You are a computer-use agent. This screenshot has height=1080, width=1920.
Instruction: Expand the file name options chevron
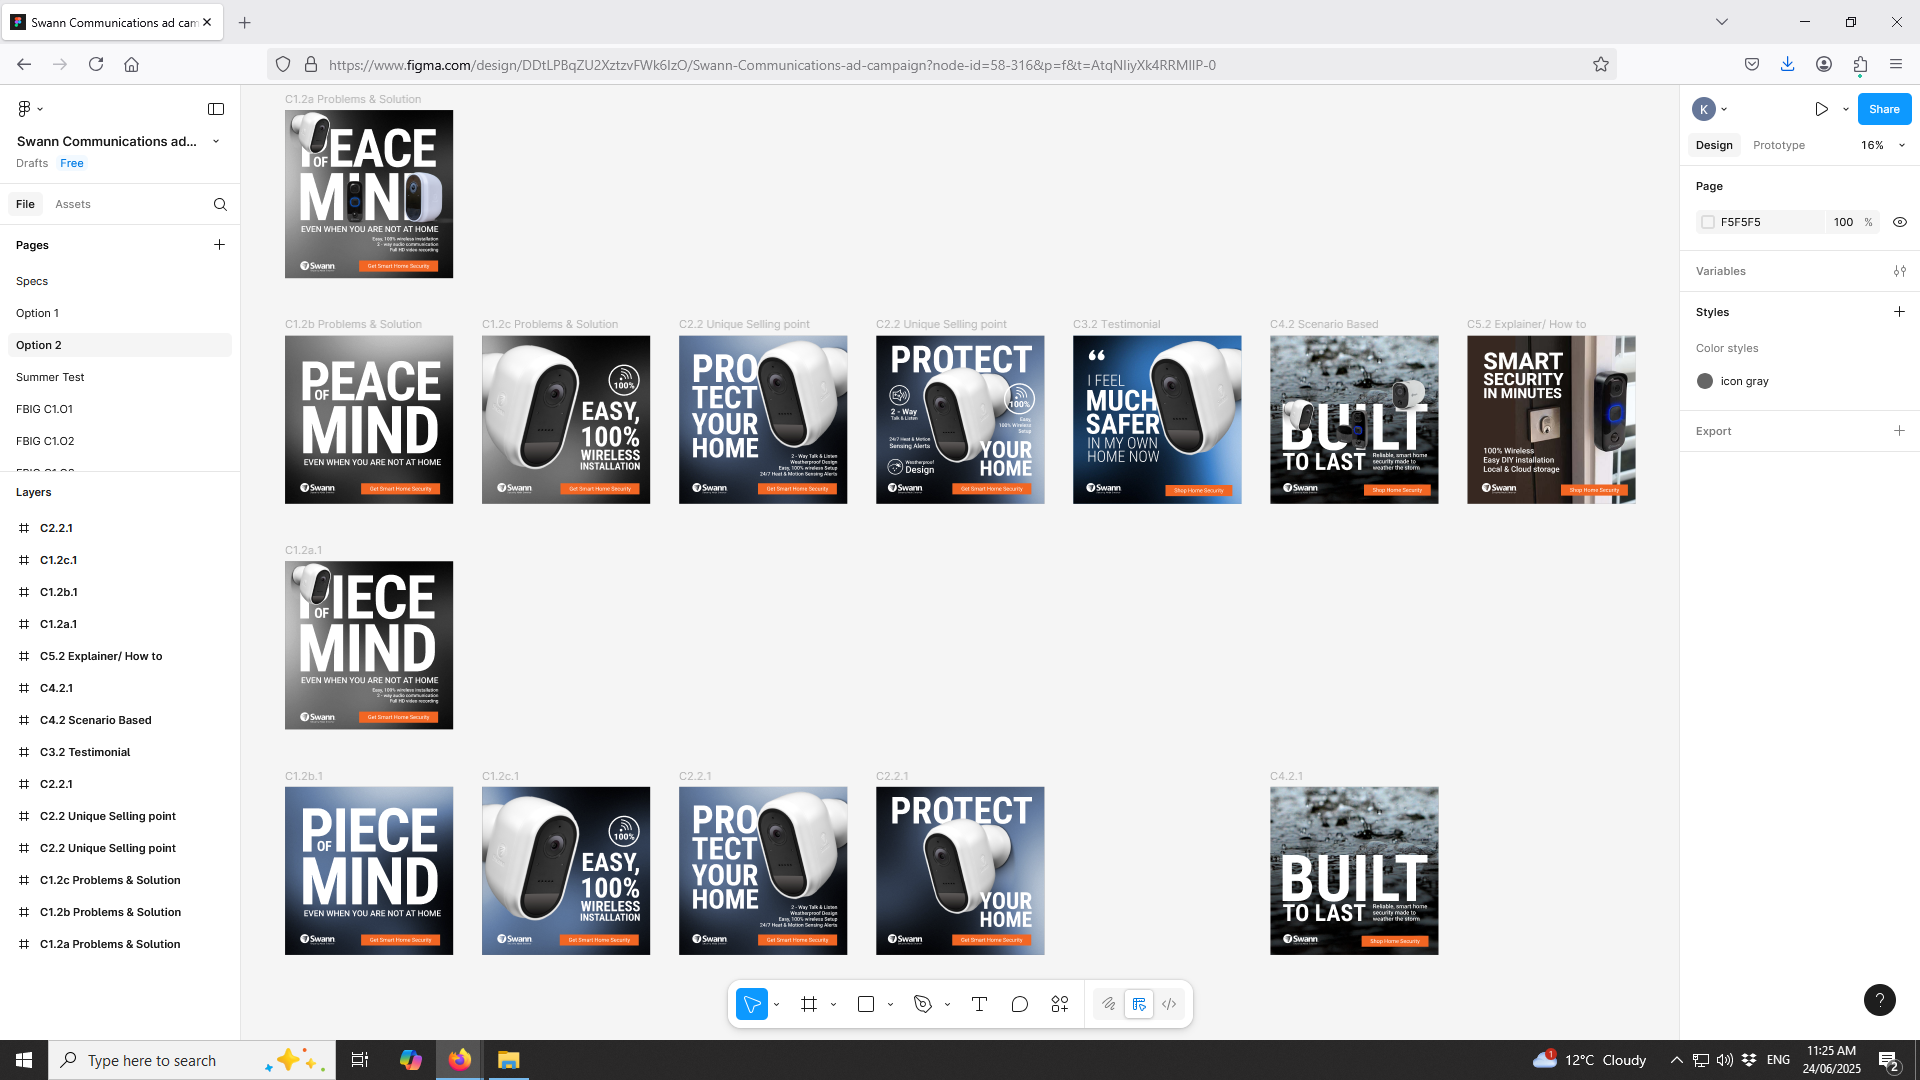point(216,141)
